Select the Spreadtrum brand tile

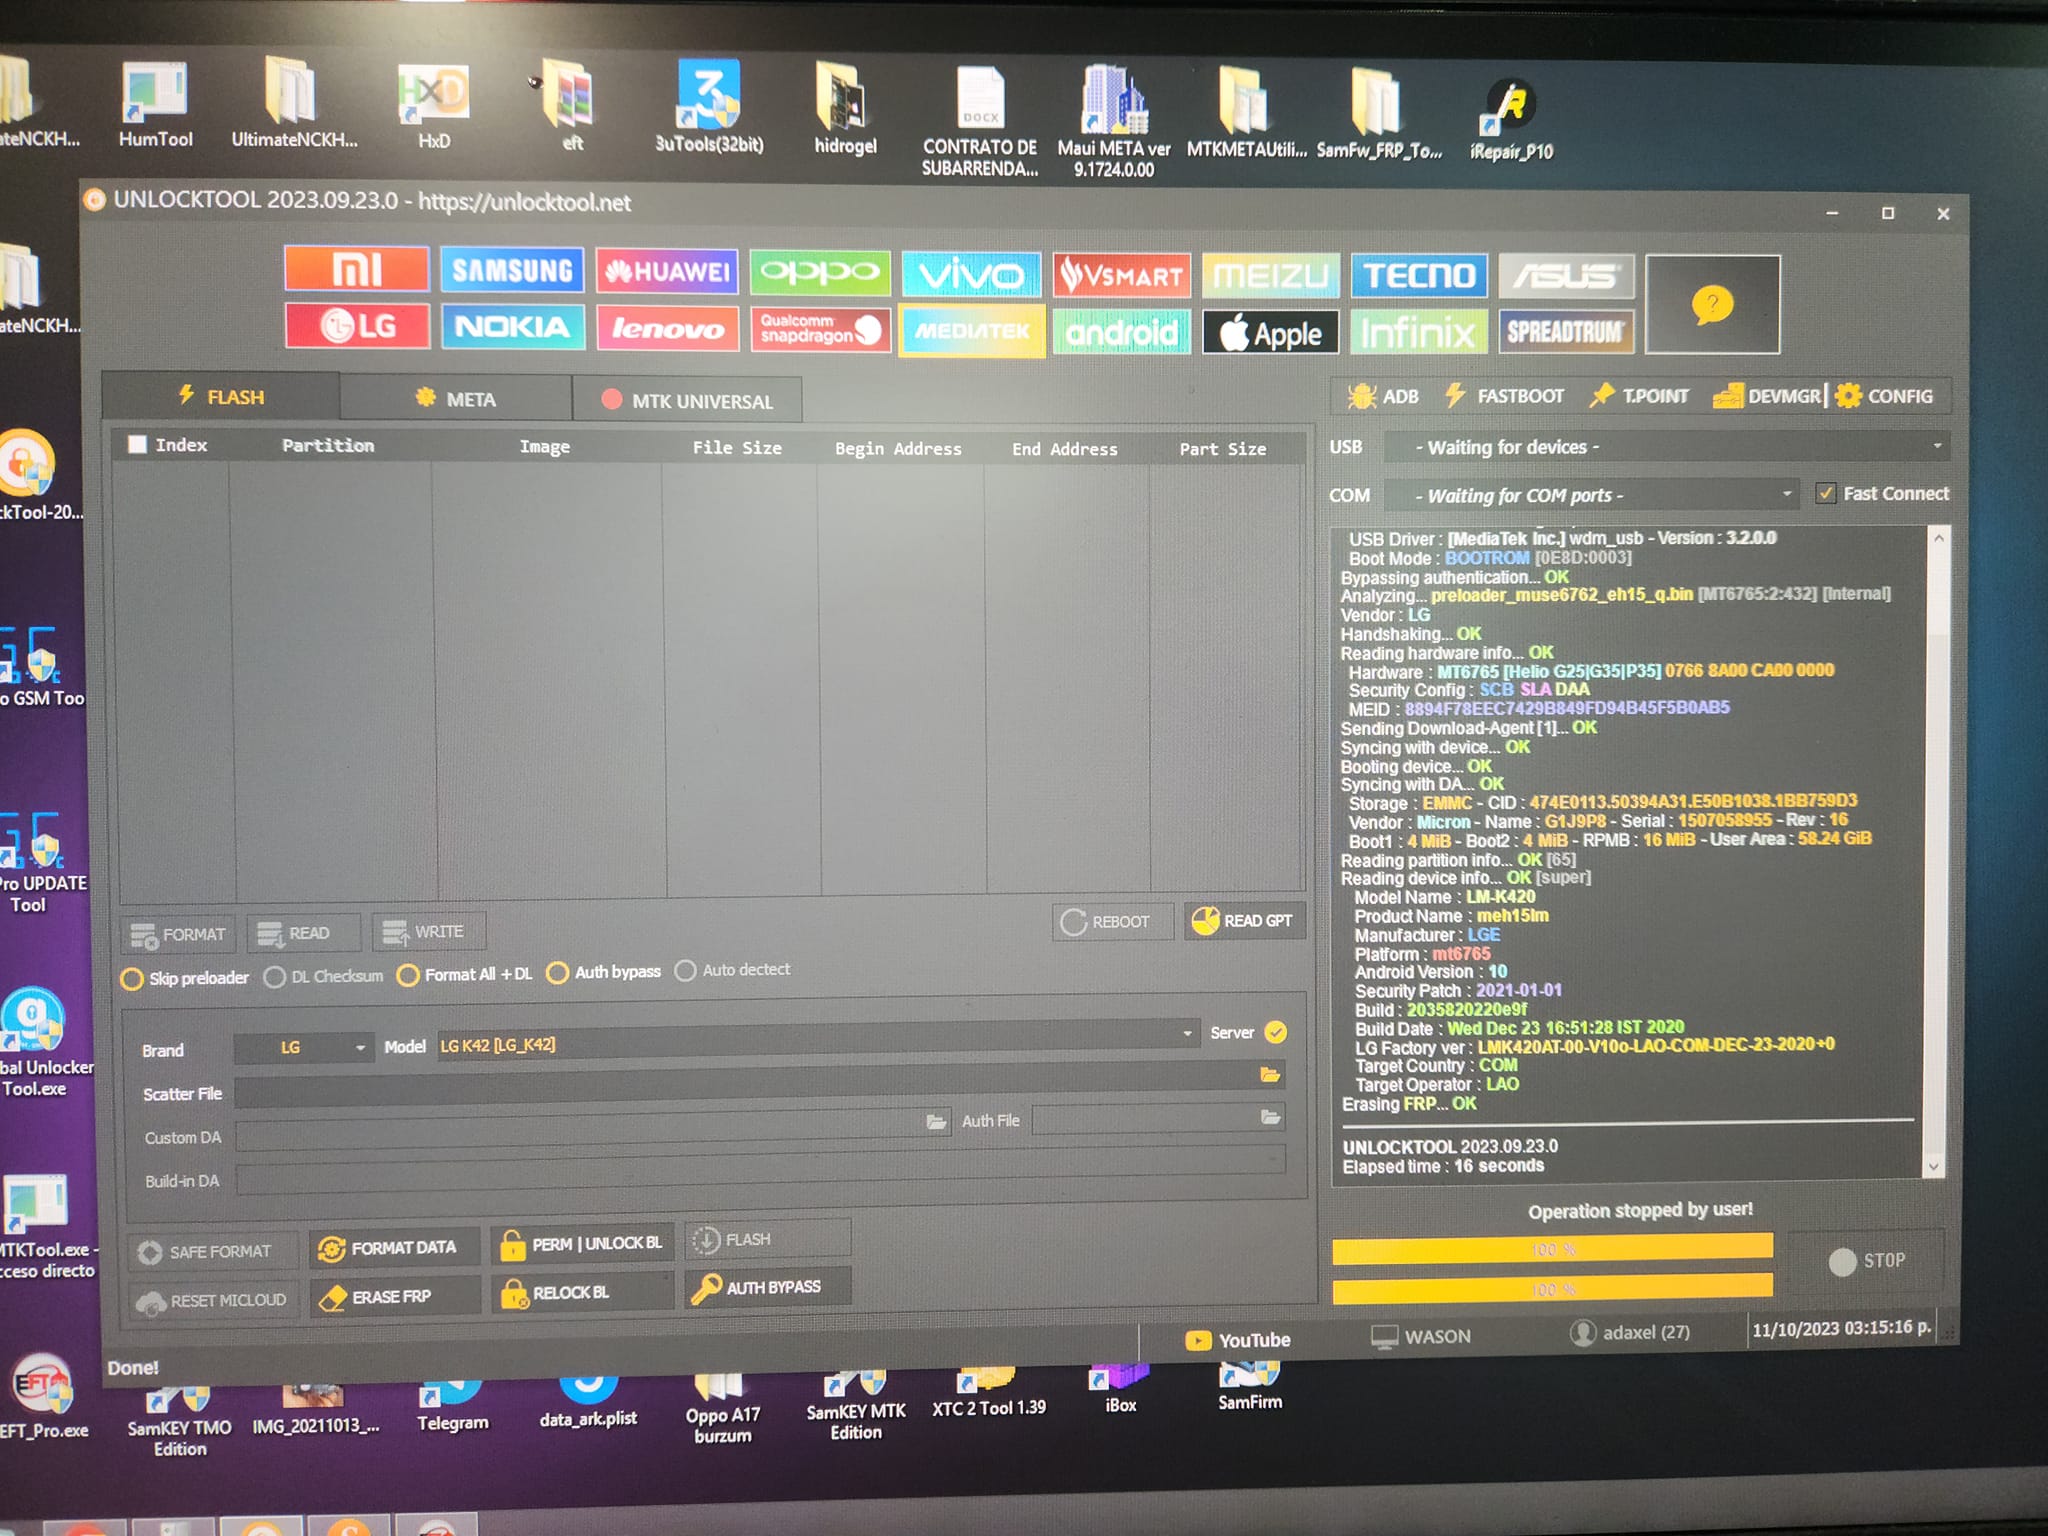1566,332
